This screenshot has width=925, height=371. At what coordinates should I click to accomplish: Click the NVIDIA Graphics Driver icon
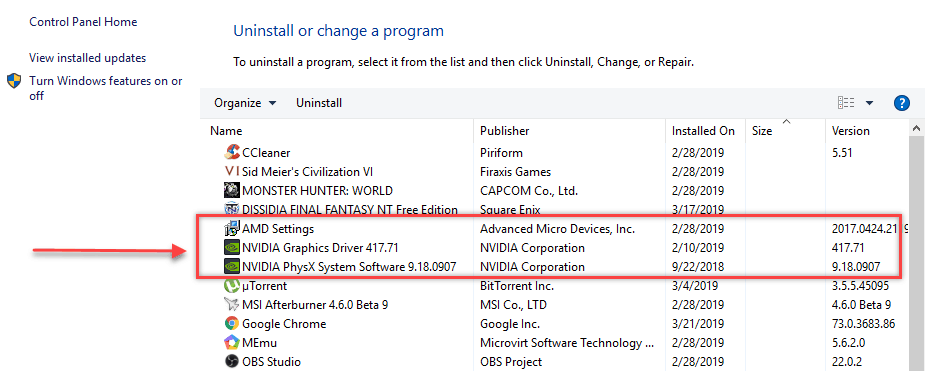point(232,248)
